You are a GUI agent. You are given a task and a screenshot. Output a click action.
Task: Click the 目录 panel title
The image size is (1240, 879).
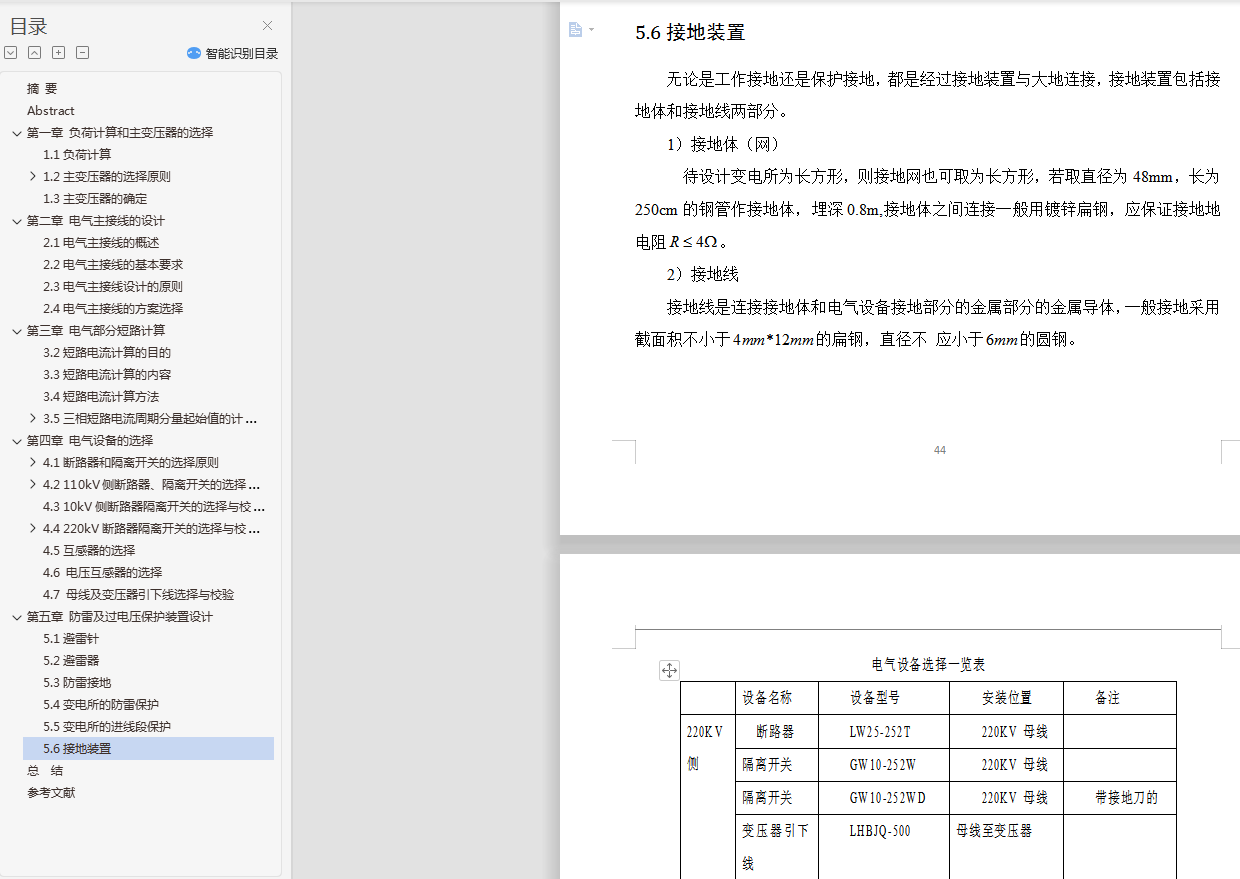[29, 26]
